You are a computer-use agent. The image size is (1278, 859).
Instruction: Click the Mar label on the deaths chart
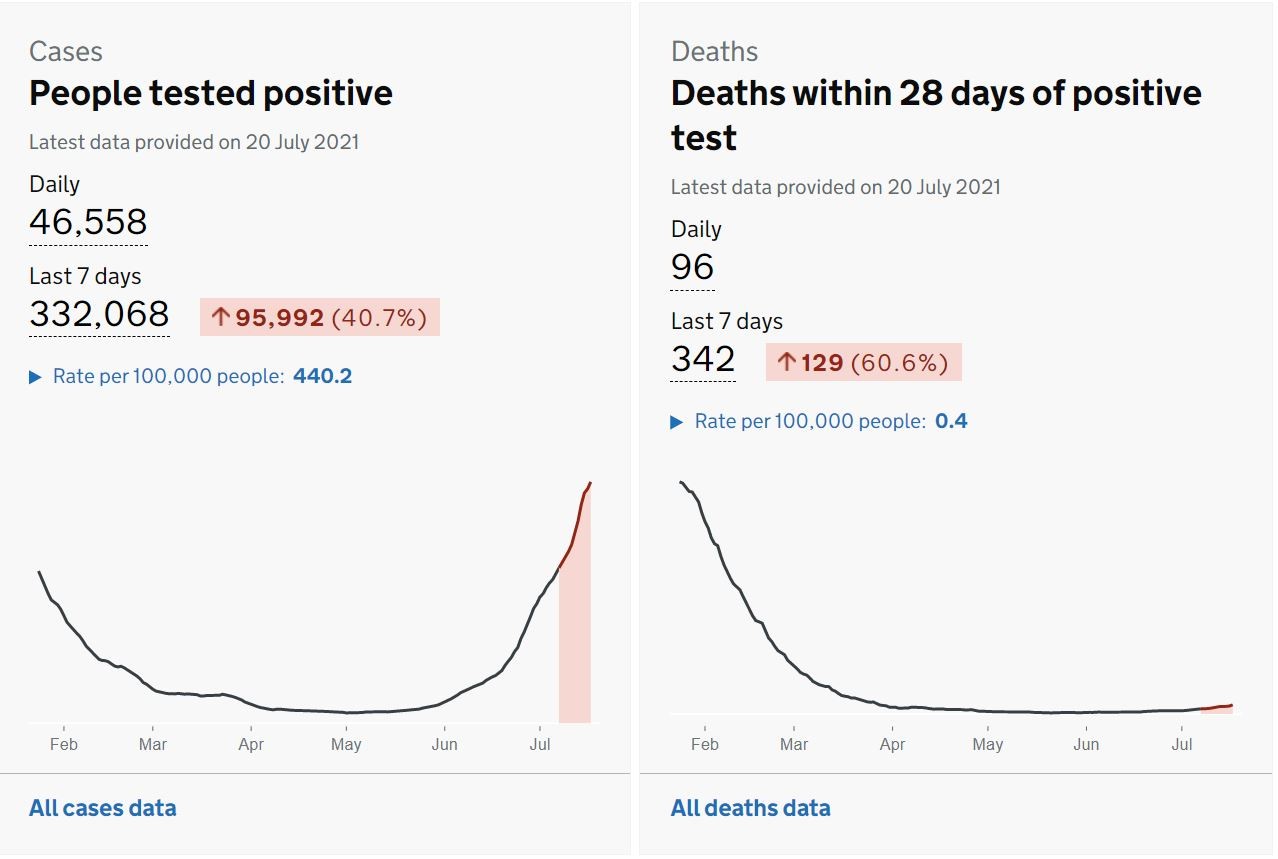794,745
